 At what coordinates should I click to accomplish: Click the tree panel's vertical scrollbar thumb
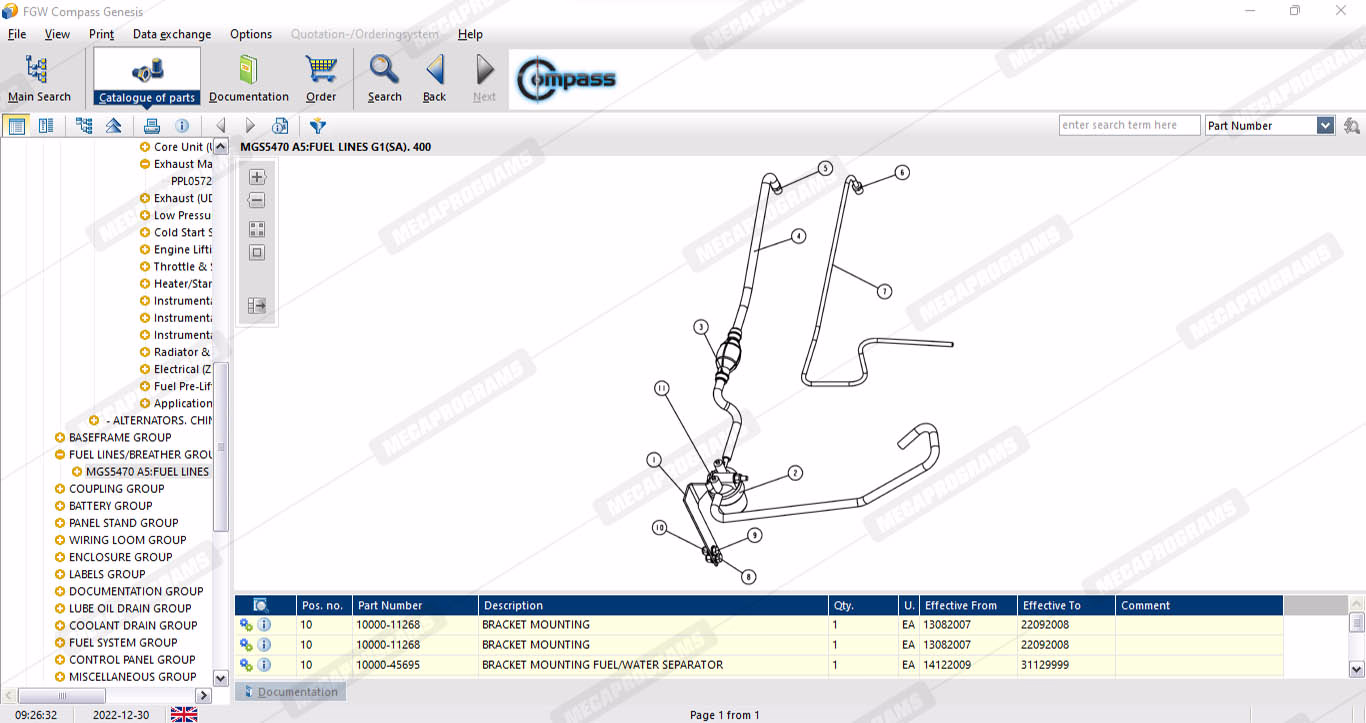[221, 445]
